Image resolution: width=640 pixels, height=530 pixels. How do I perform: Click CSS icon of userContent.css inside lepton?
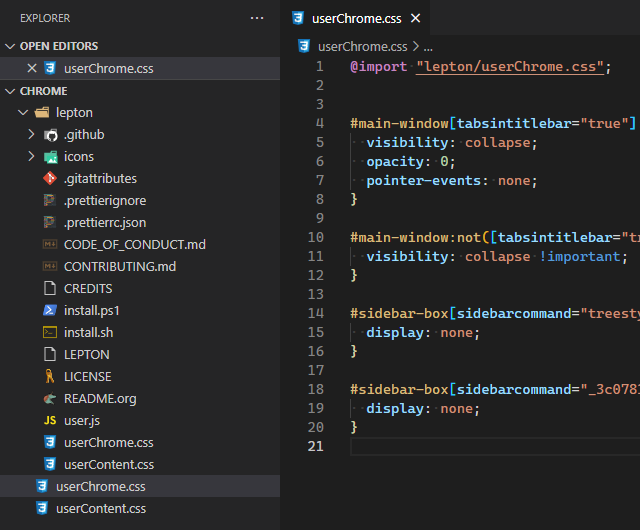click(x=50, y=464)
